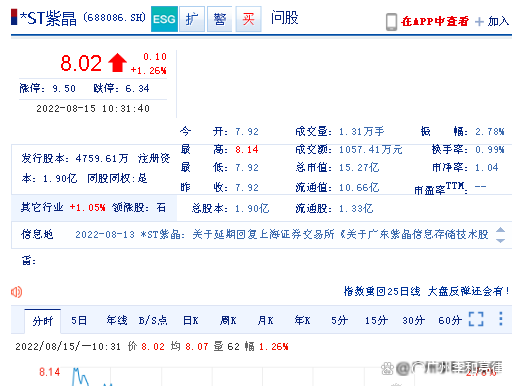This screenshot has height=386, width=512.
Task: Click the *ST紫晶 stock name title
Action: [x=48, y=18]
